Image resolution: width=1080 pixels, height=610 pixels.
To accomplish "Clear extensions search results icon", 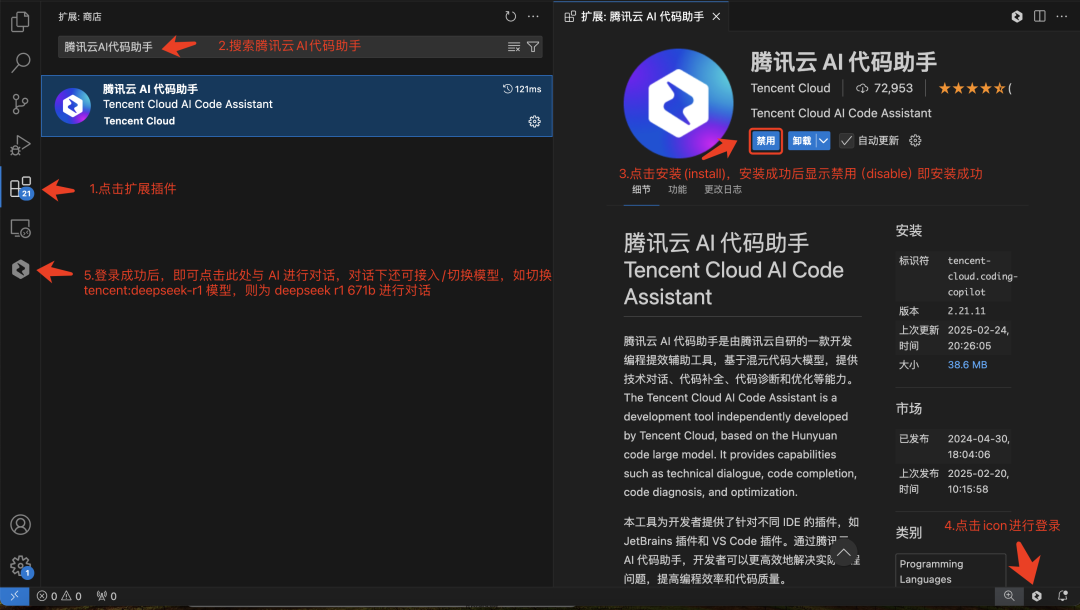I will click(x=514, y=47).
